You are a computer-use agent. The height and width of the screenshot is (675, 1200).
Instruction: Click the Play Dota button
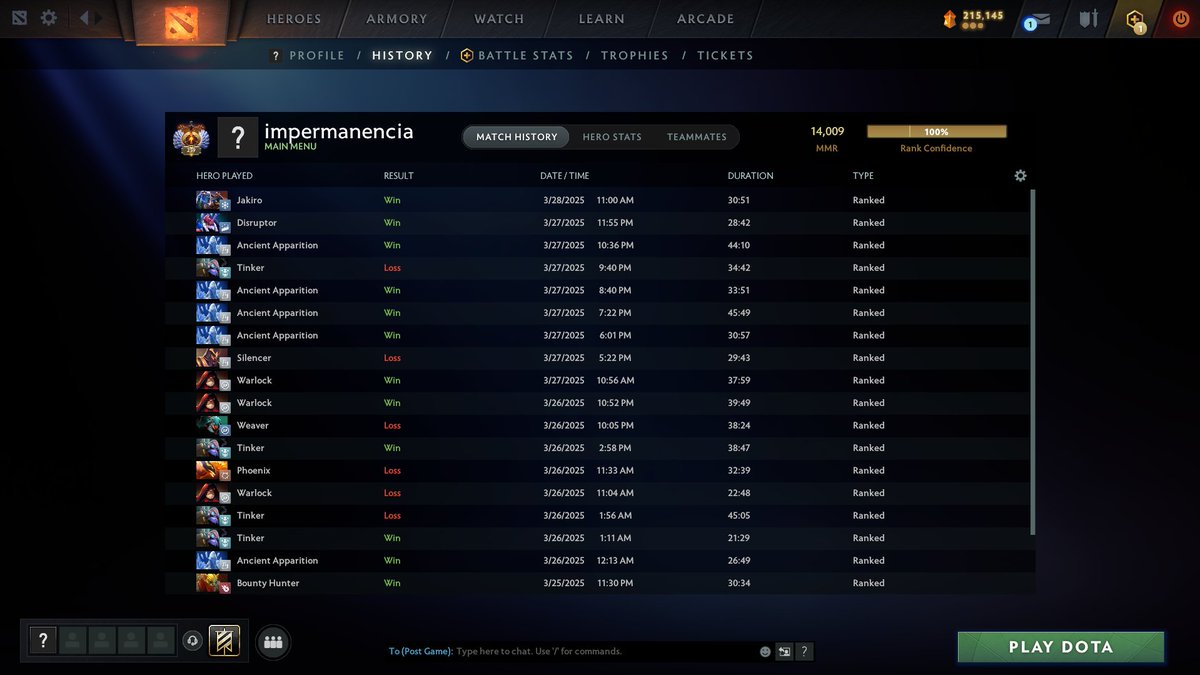(x=1061, y=647)
